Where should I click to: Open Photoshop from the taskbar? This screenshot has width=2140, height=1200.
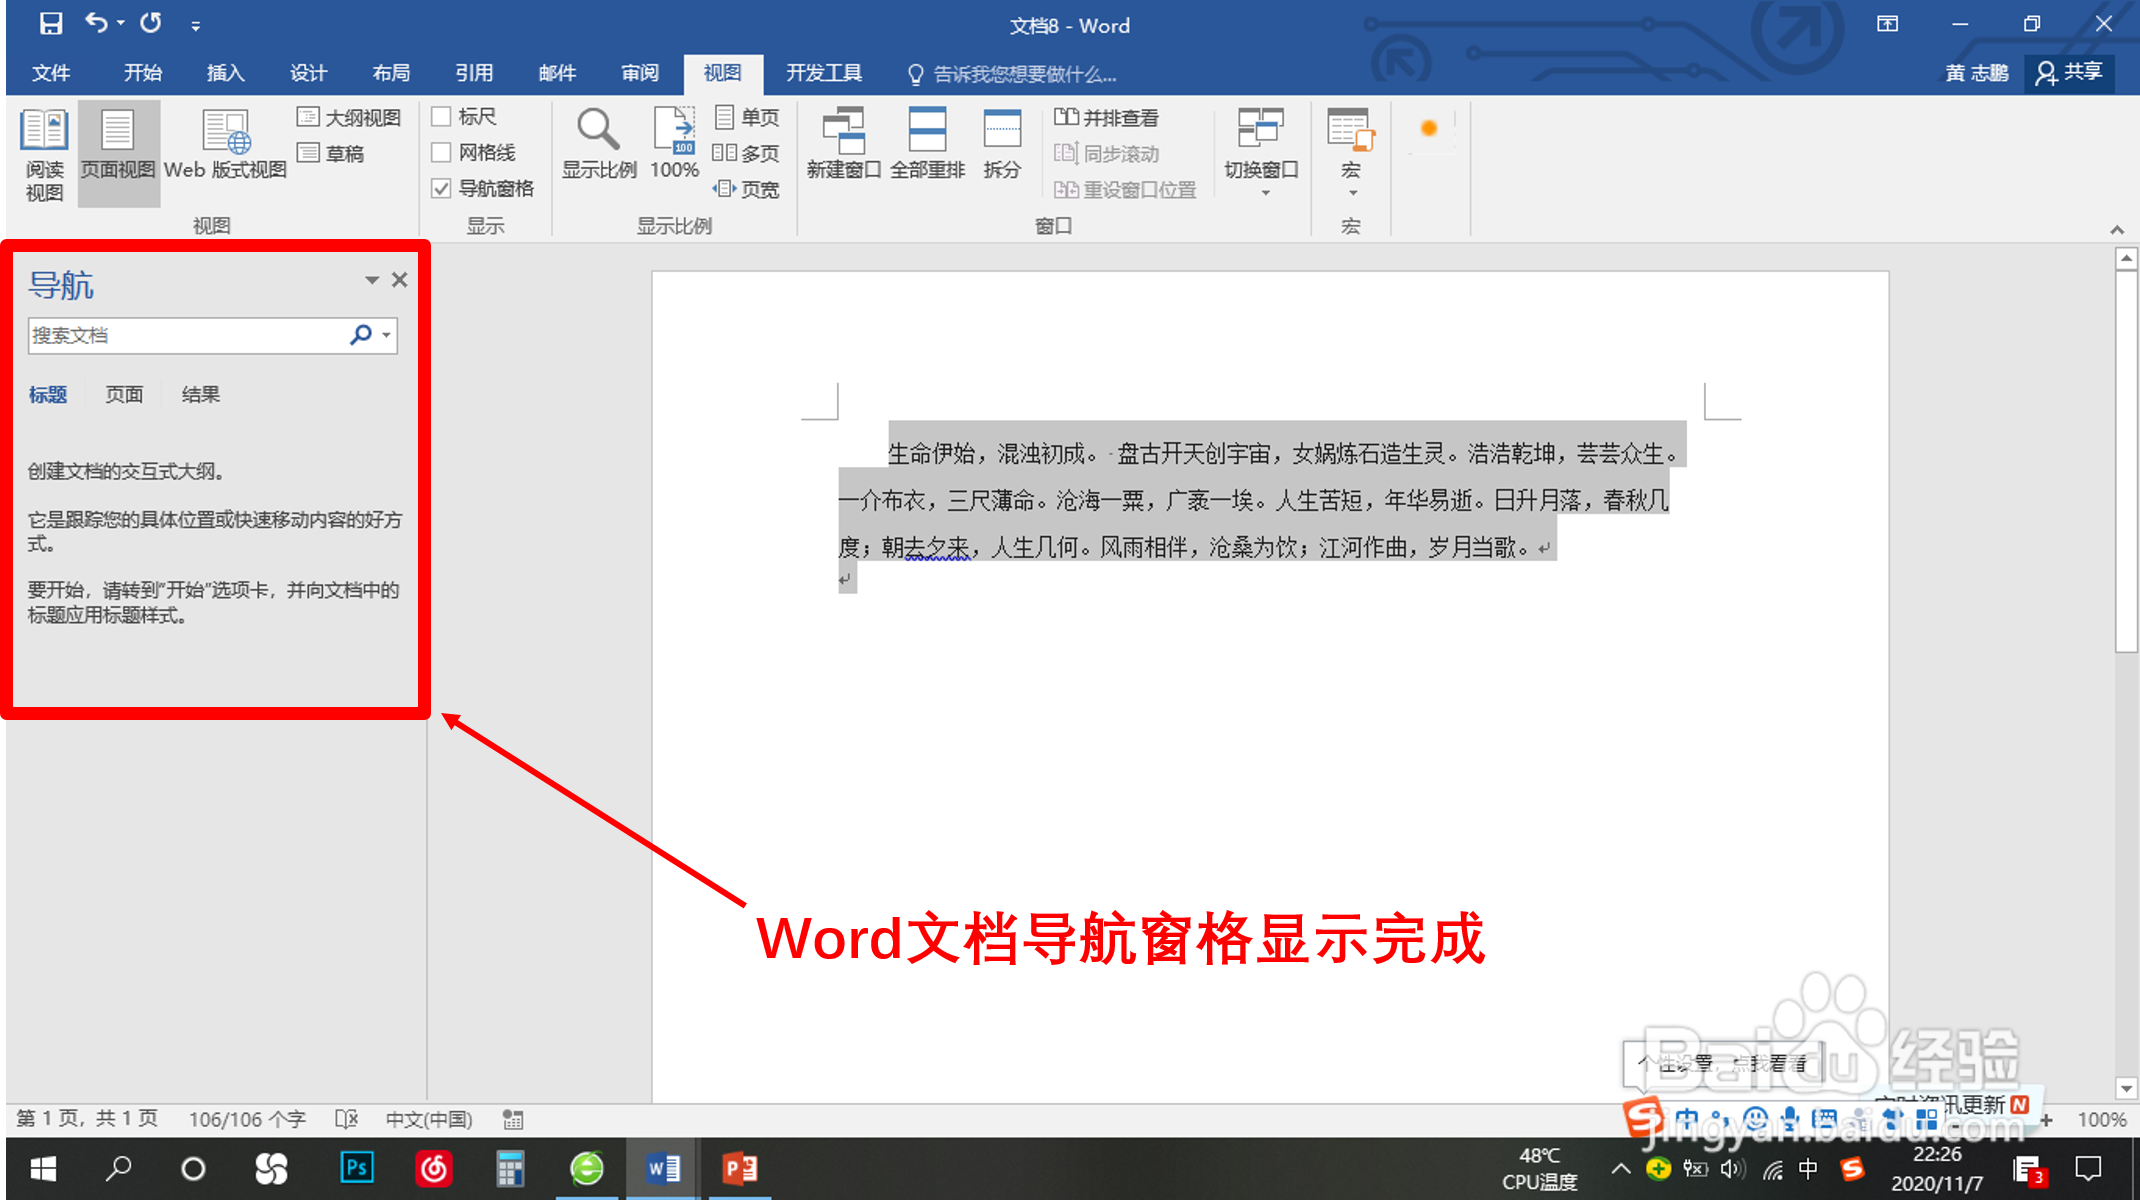tap(357, 1168)
